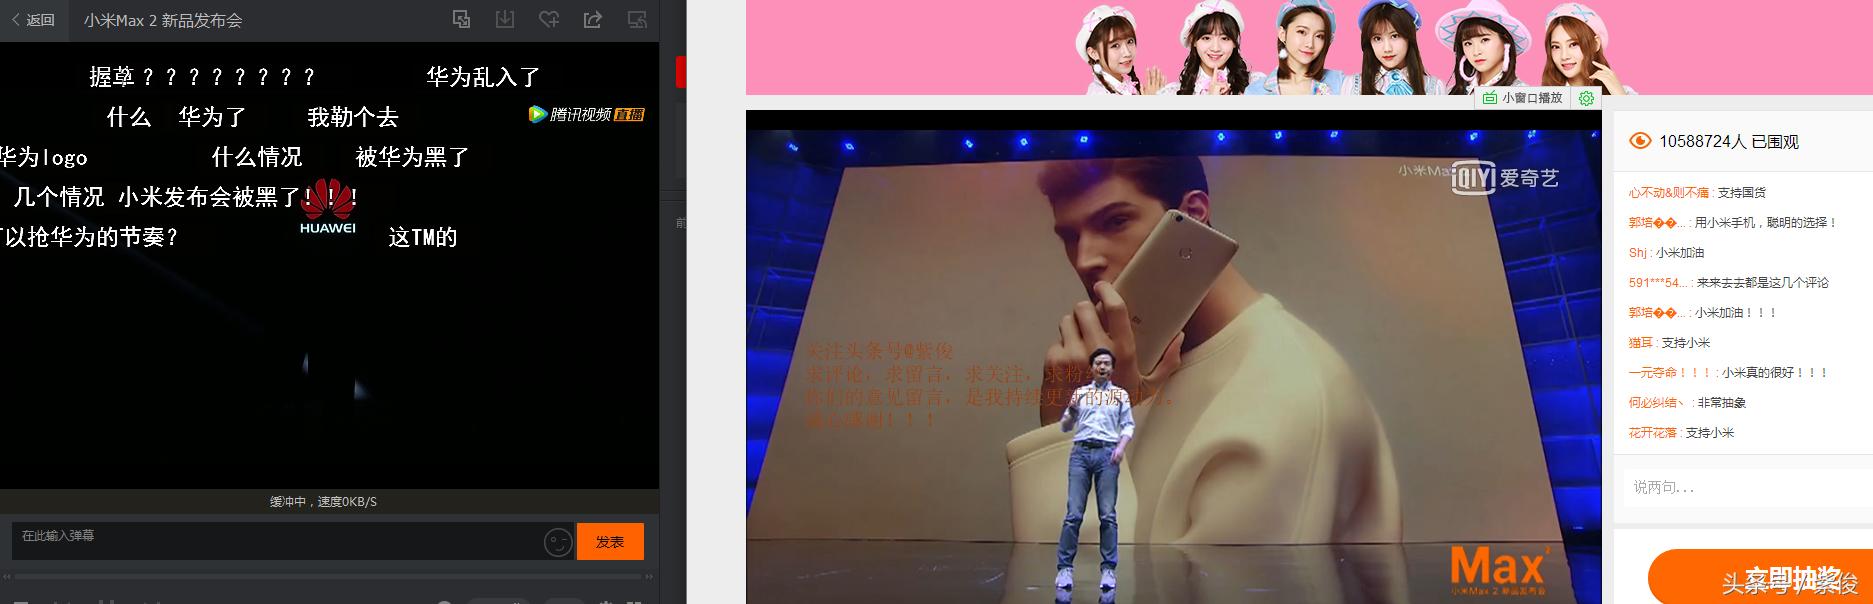
Task: Click the 发表 submit button
Action: (610, 542)
